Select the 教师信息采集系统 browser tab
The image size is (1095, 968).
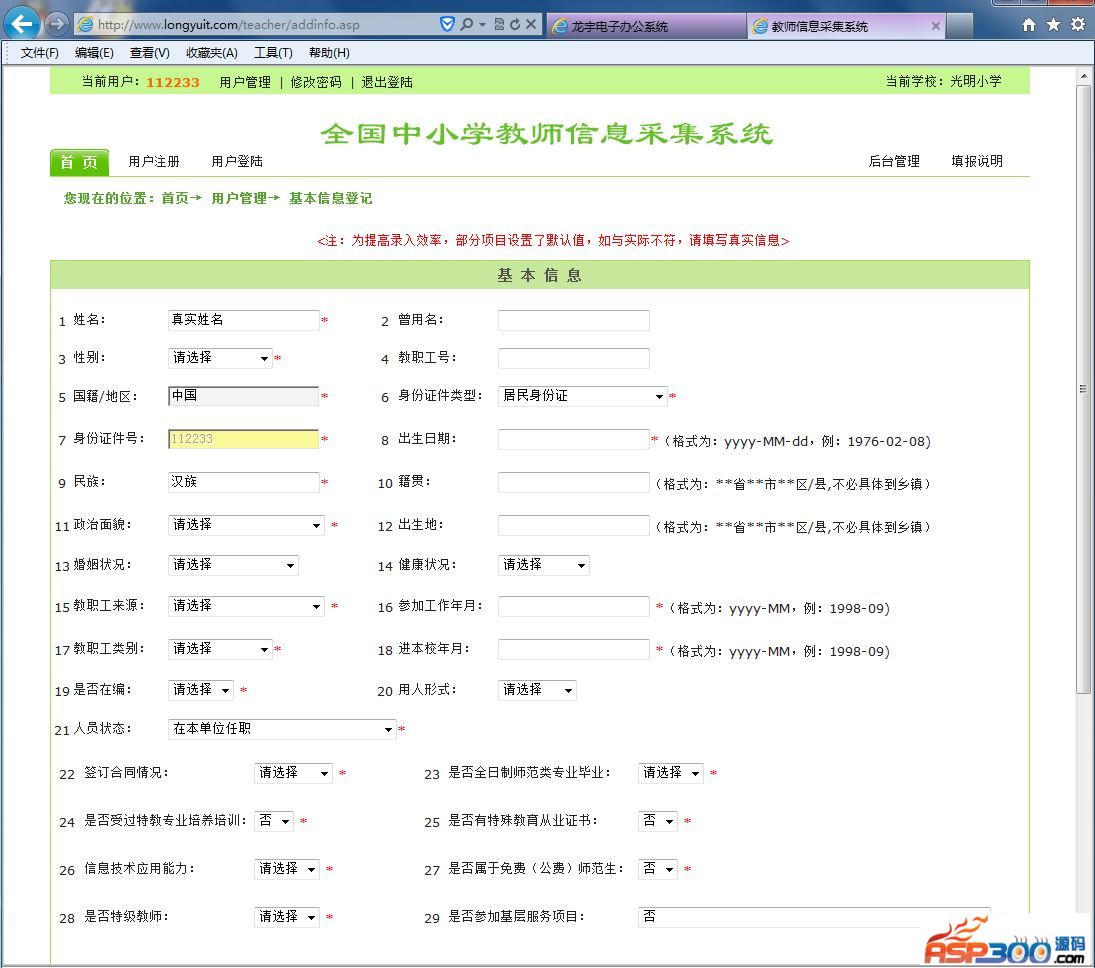pos(845,27)
